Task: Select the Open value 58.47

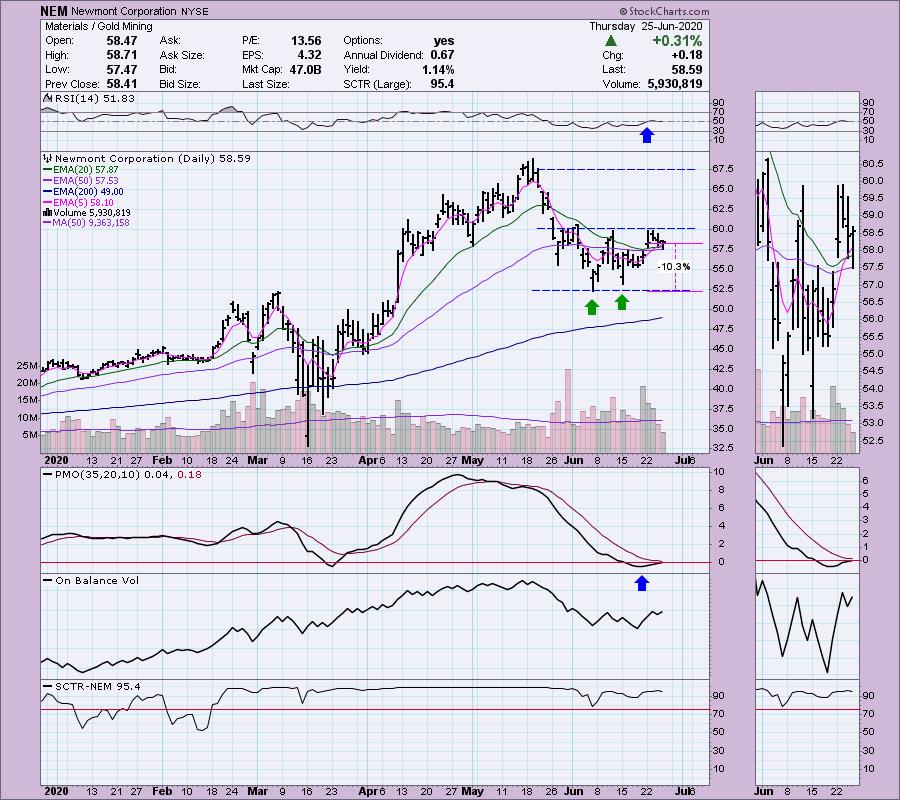Action: [122, 41]
